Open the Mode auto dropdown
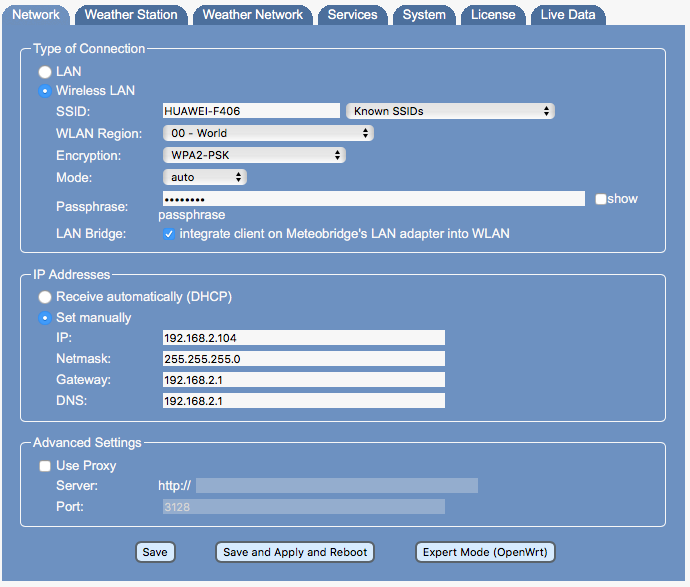The image size is (690, 587). click(205, 177)
